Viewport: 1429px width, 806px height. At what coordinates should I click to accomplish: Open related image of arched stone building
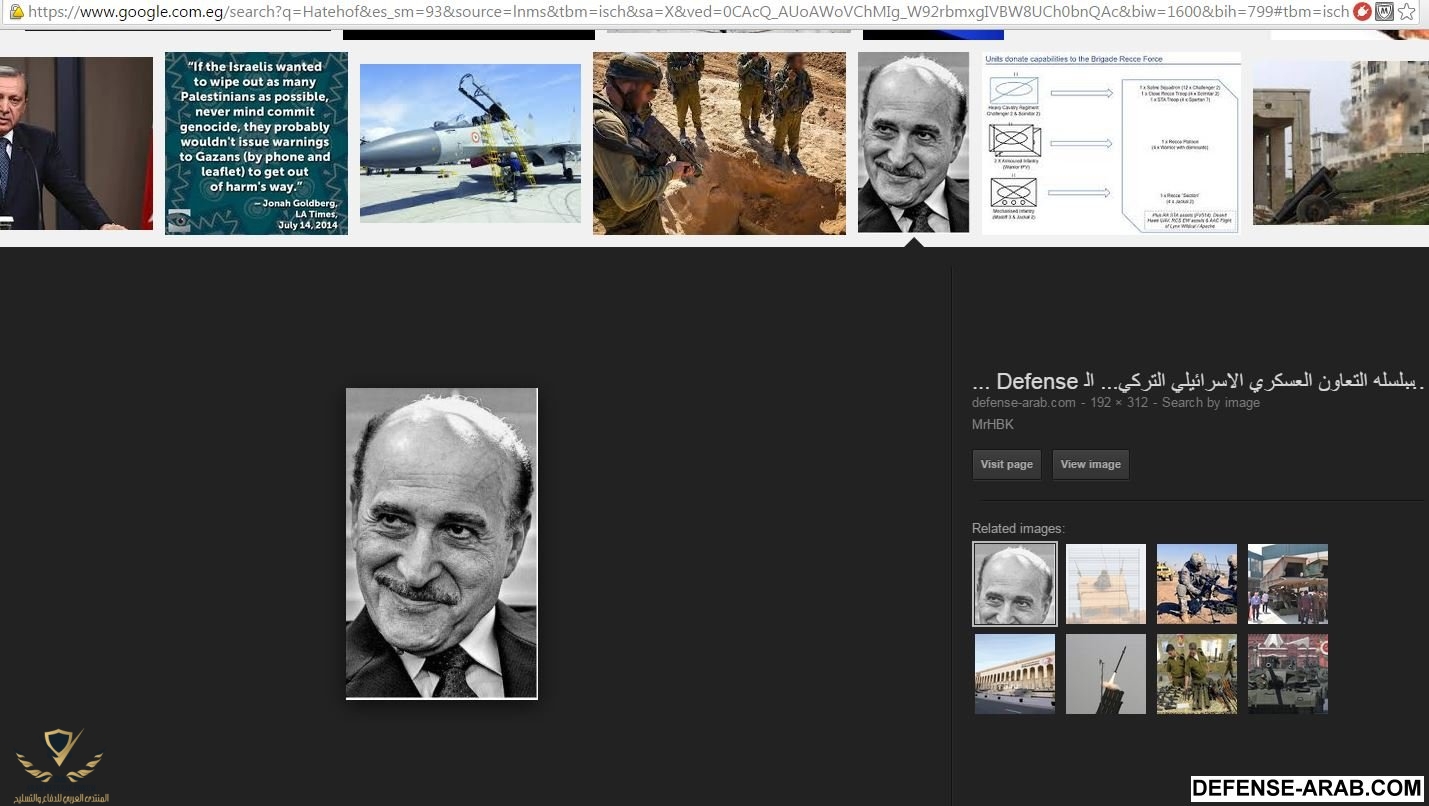click(1014, 674)
